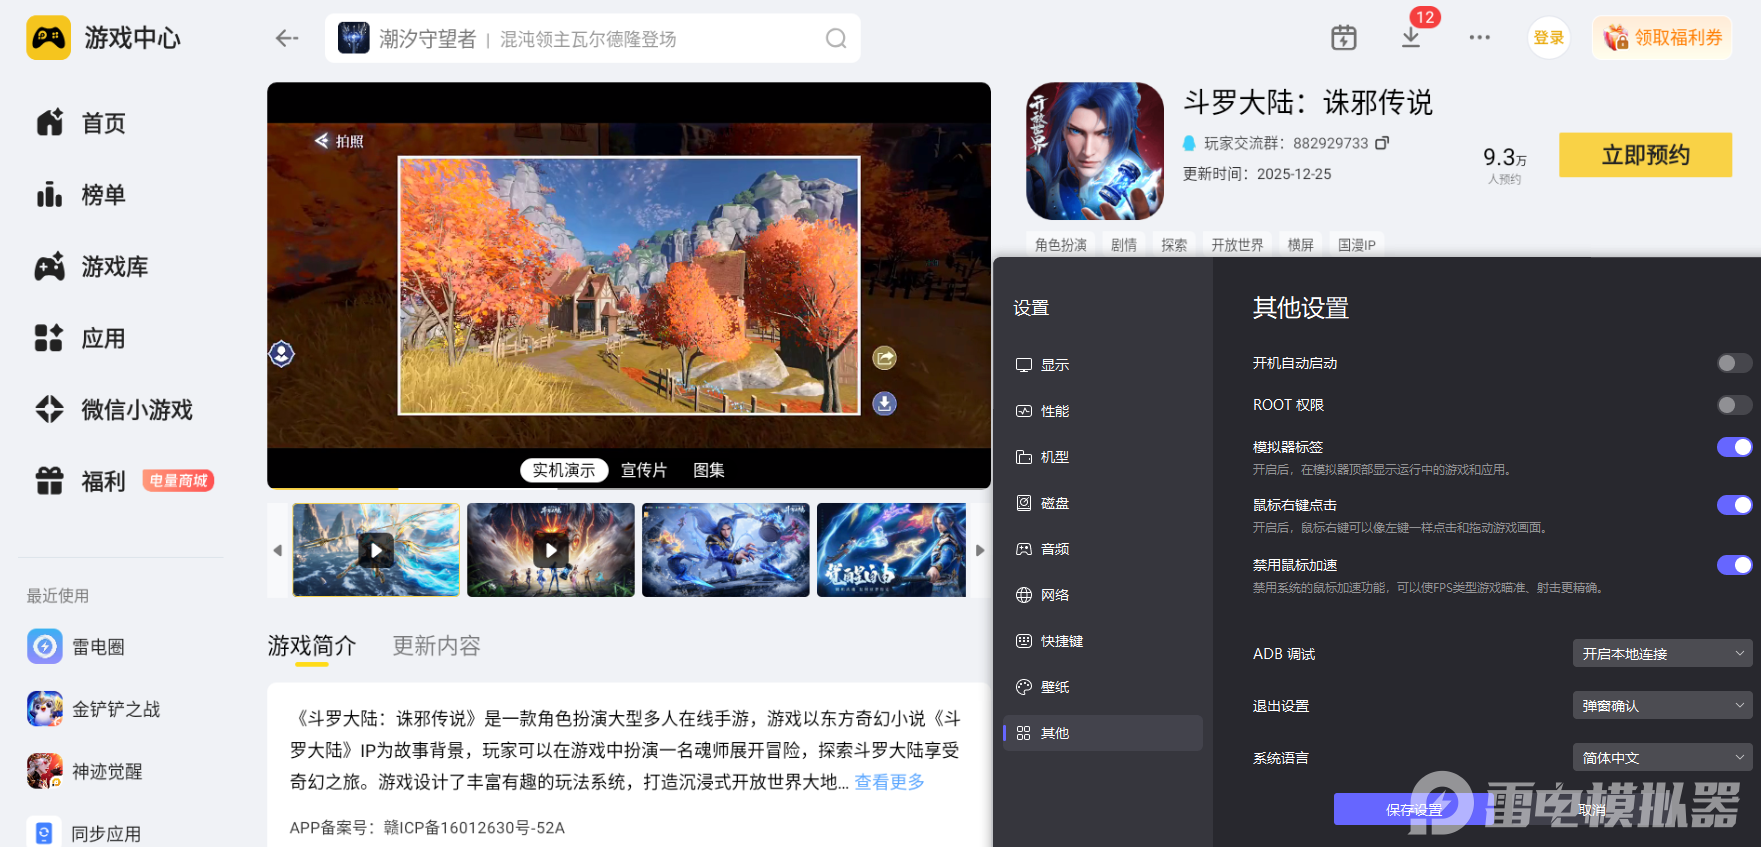The width and height of the screenshot is (1761, 847).
Task: Click the 斗罗大陆 game cover icon
Action: (x=1095, y=151)
